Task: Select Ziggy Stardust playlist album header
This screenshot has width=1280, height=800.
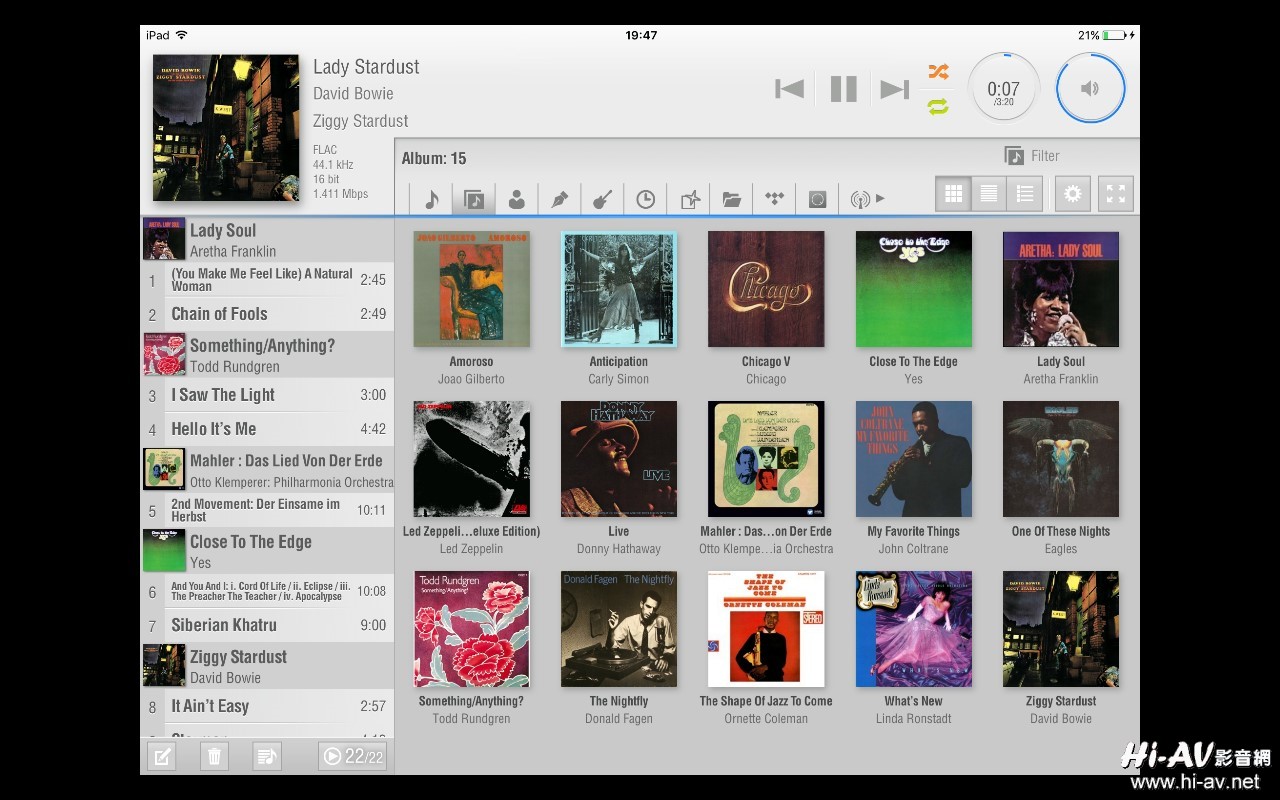Action: tap(267, 666)
